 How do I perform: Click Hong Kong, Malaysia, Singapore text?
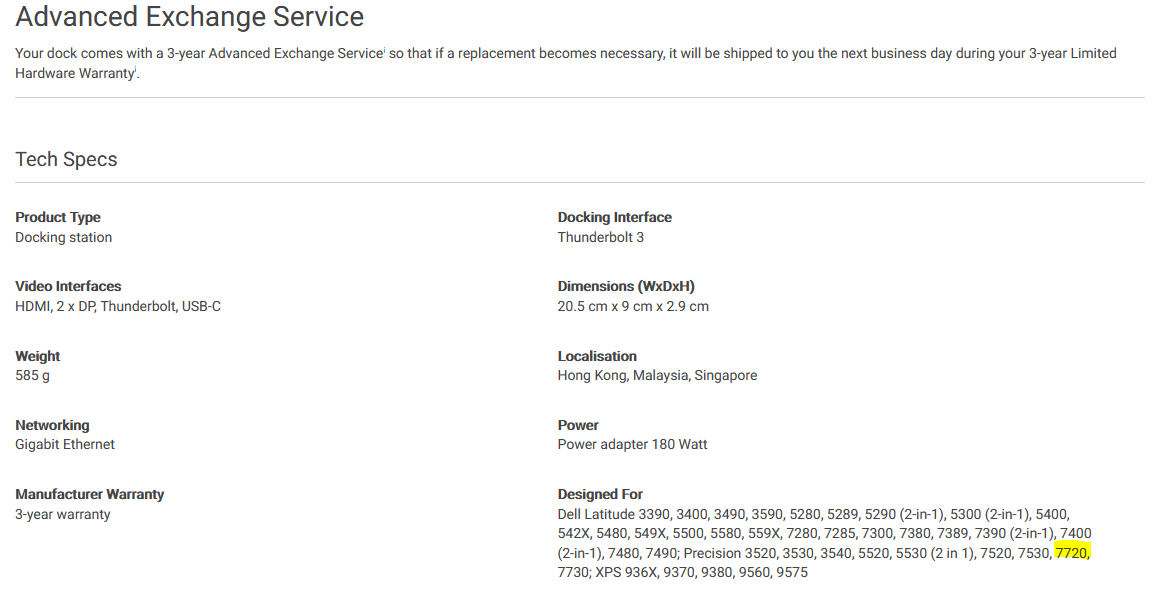[x=657, y=375]
